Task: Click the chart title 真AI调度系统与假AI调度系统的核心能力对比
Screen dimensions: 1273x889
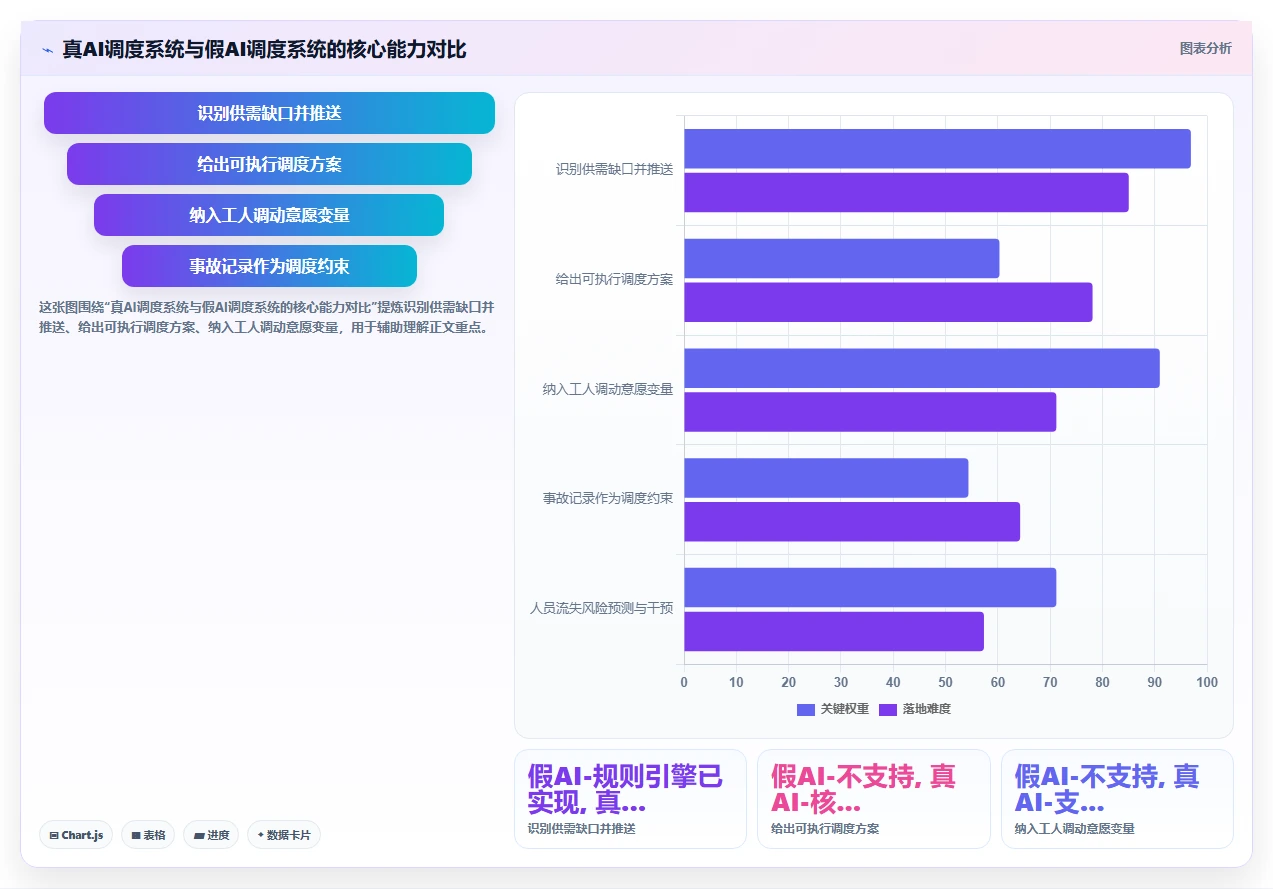Action: point(264,49)
